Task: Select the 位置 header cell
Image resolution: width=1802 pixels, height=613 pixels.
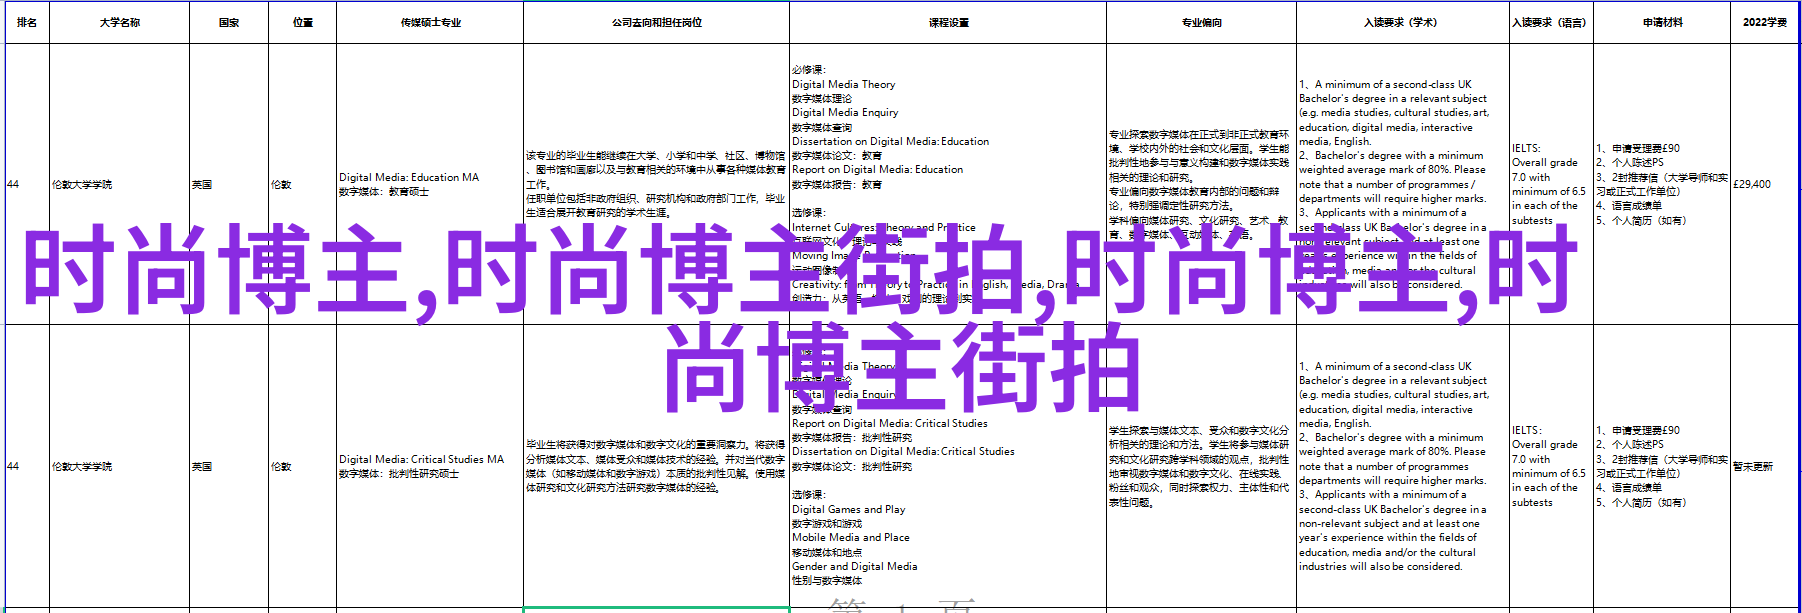Action: pos(303,22)
